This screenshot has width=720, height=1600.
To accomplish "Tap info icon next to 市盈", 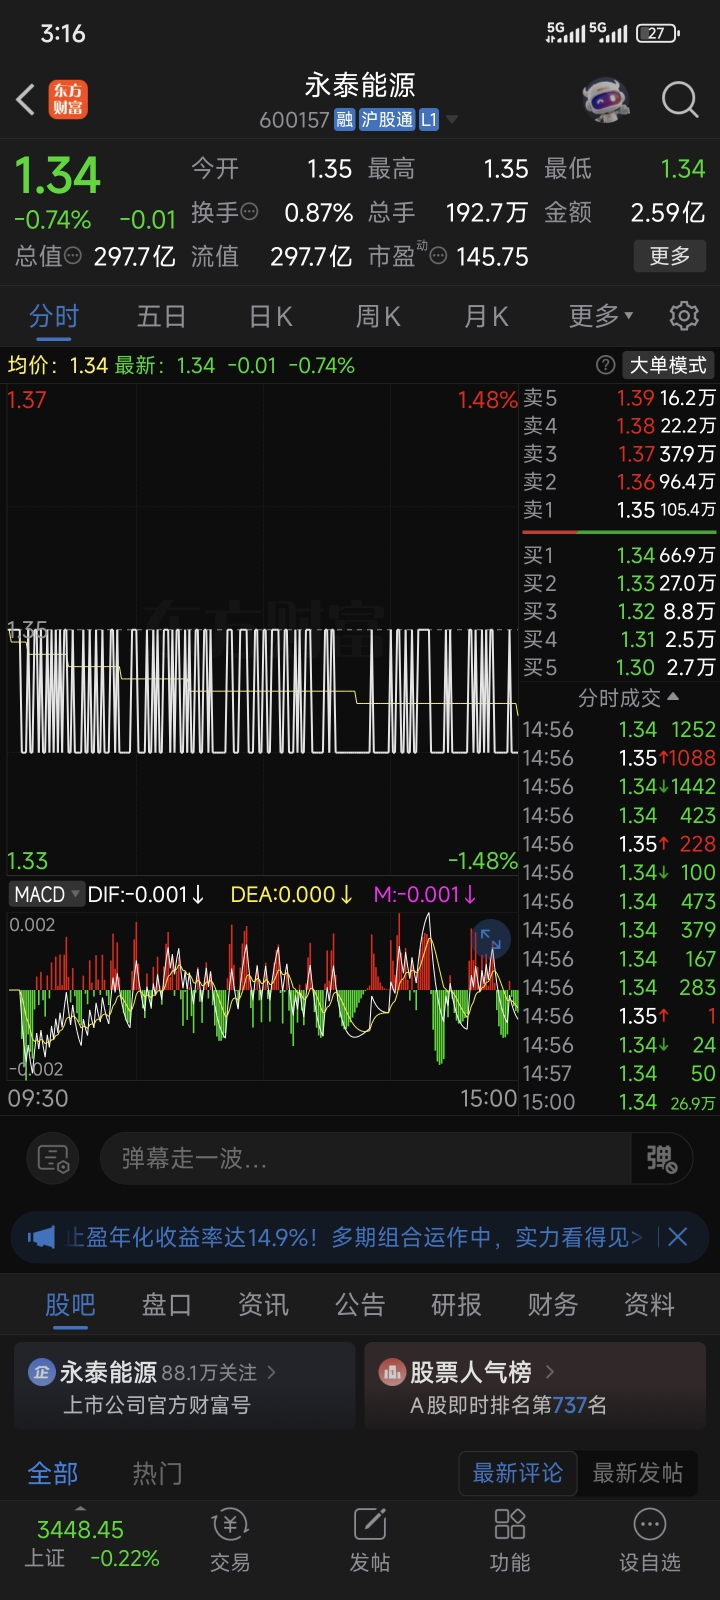I will pos(438,257).
